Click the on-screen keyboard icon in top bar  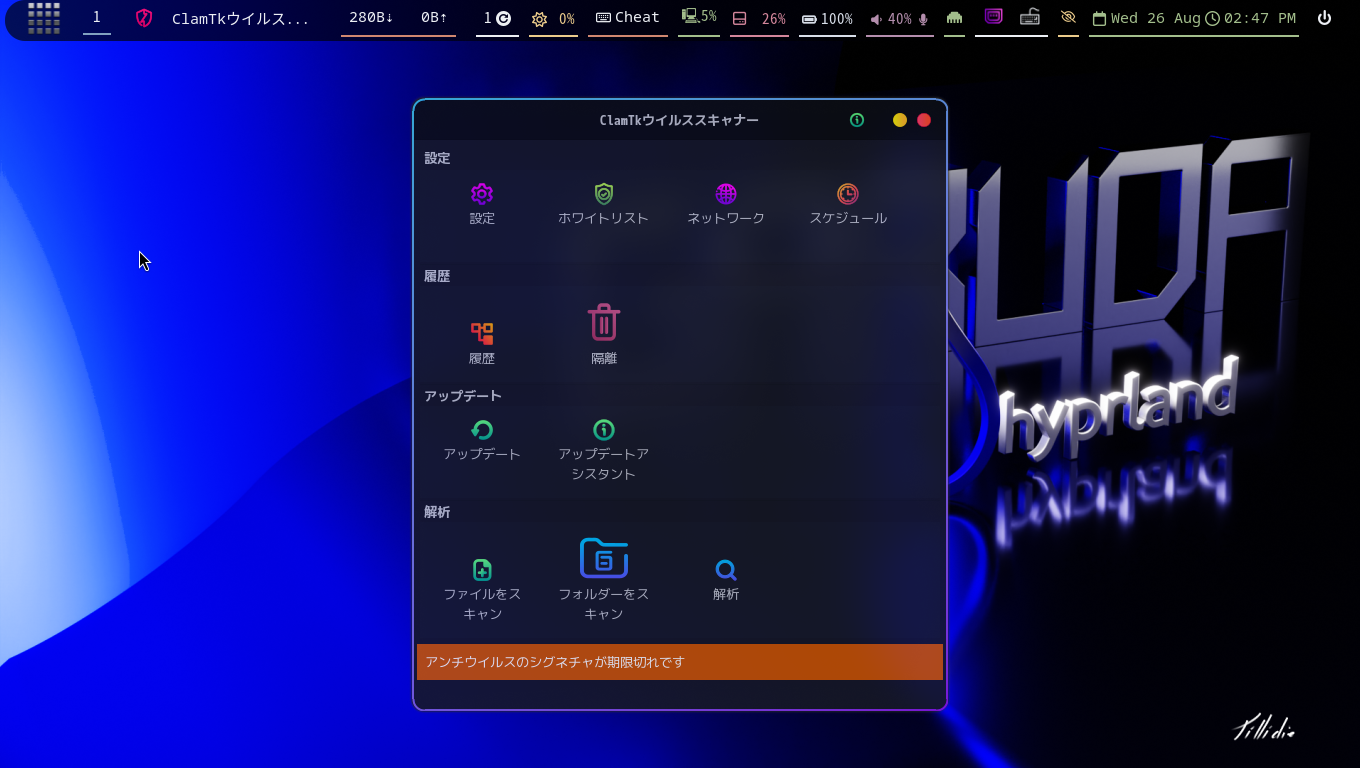[x=1030, y=17]
